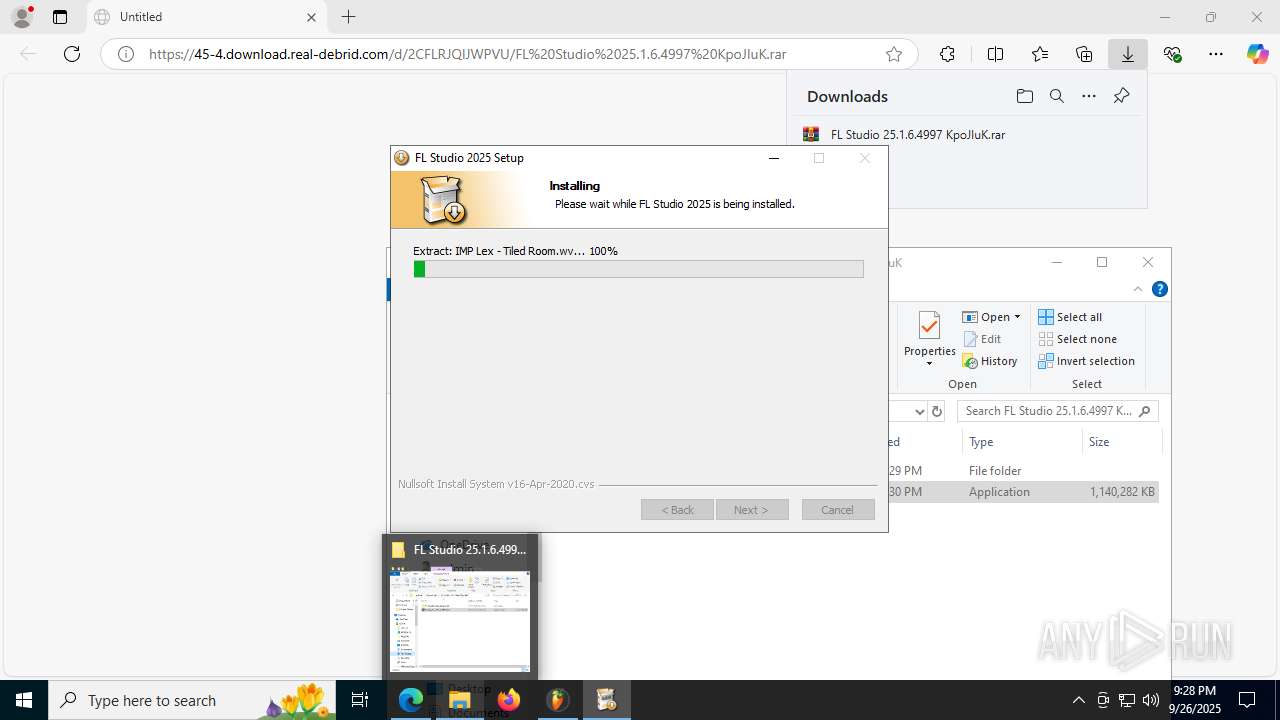Image resolution: width=1280 pixels, height=720 pixels.
Task: Open Edge tab actions menu icon
Action: pos(60,17)
